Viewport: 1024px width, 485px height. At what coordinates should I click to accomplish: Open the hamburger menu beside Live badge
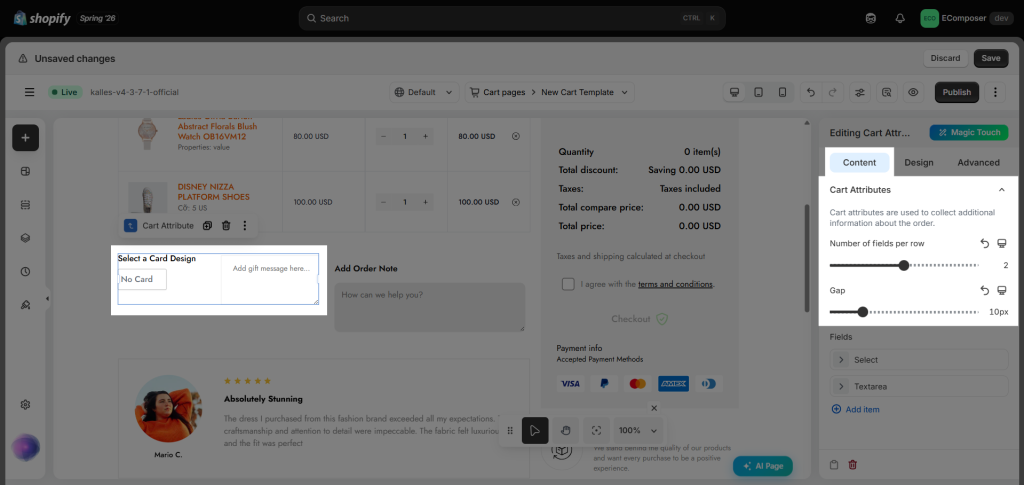(29, 92)
